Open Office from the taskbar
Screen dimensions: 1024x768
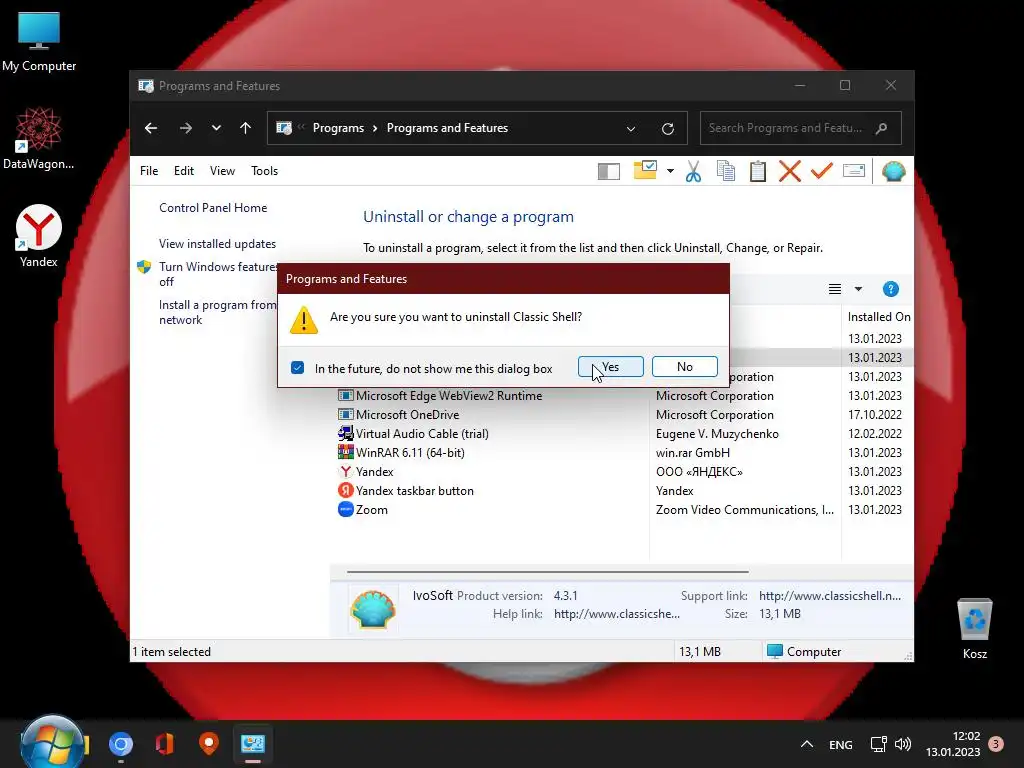click(165, 744)
